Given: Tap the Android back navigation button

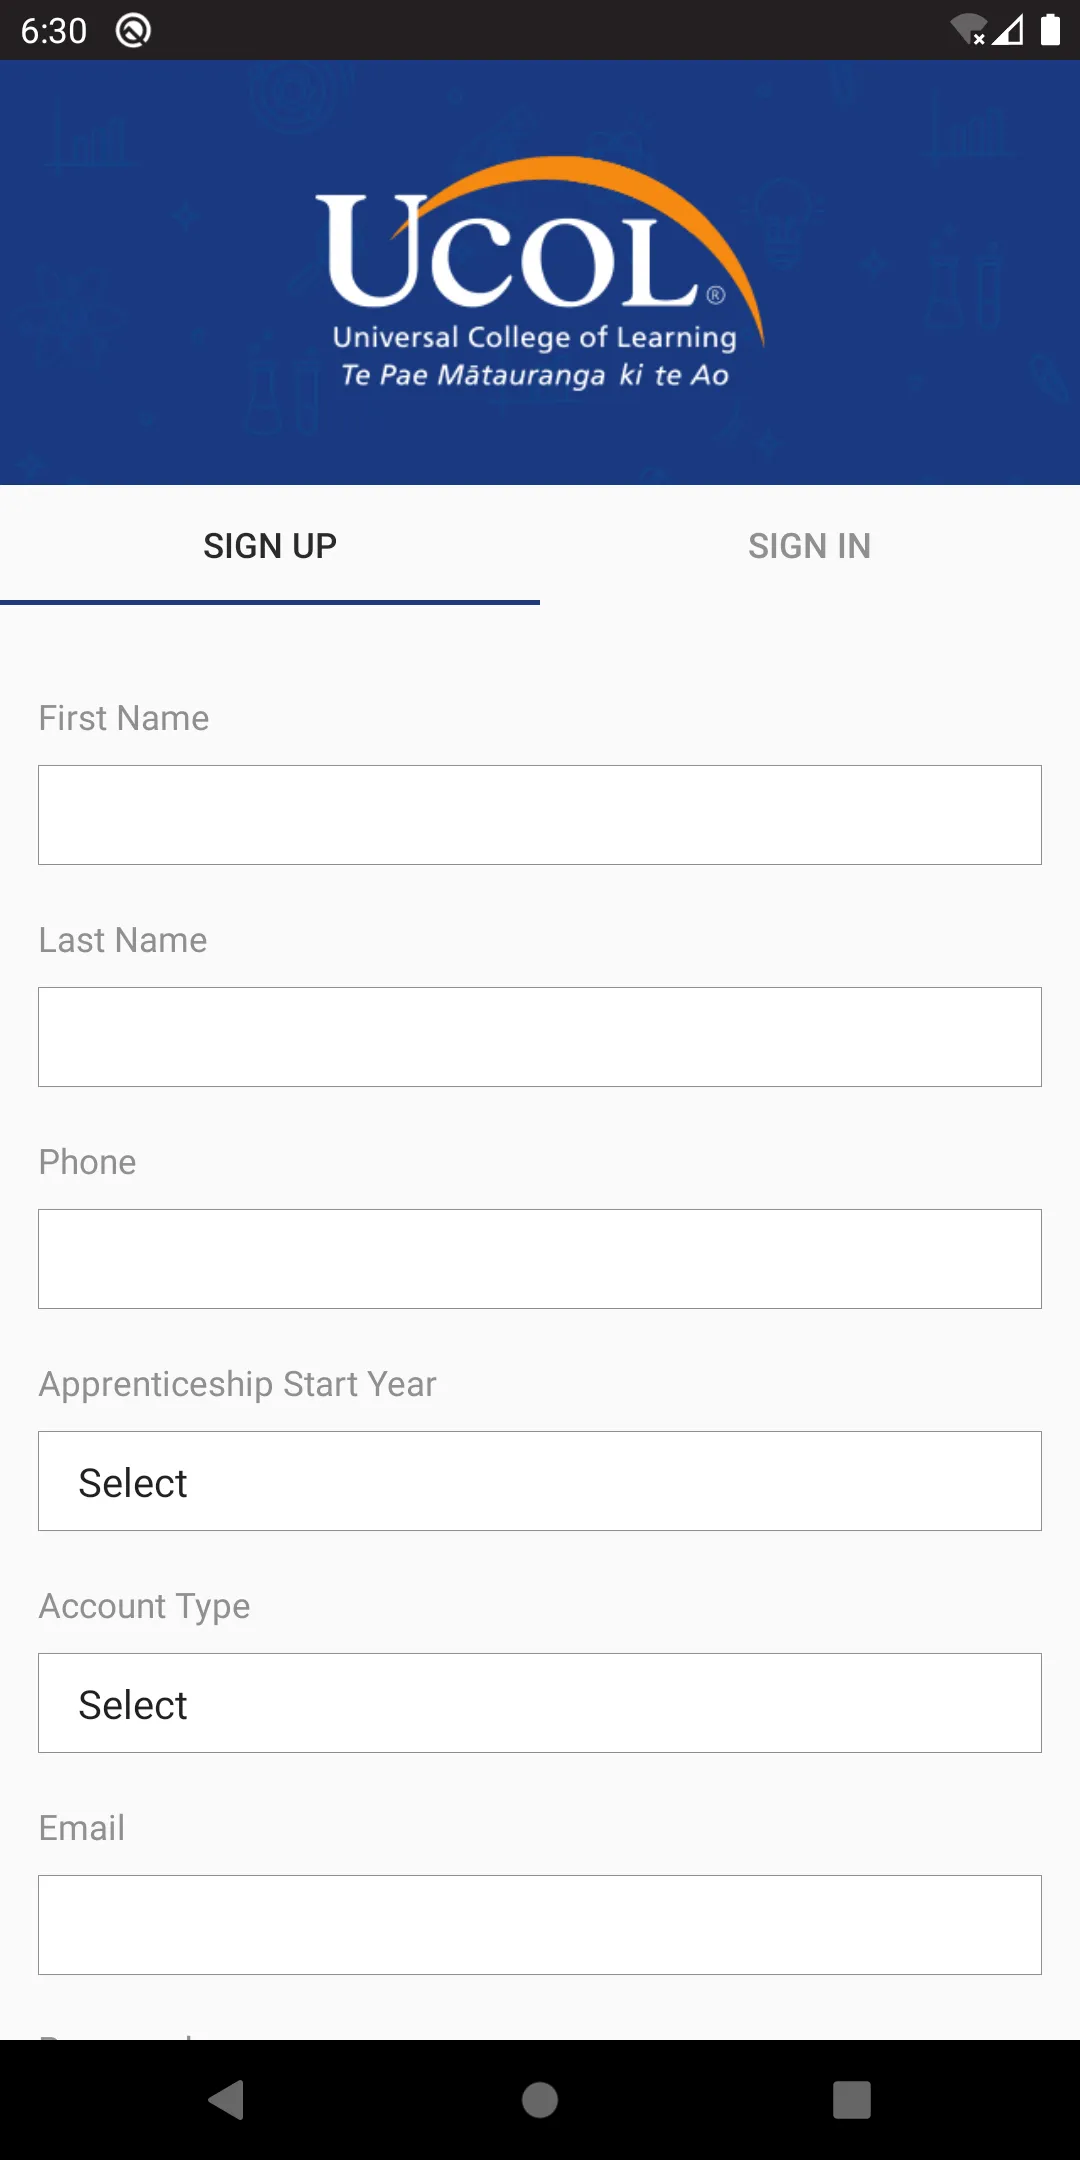Looking at the screenshot, I should coord(227,2099).
